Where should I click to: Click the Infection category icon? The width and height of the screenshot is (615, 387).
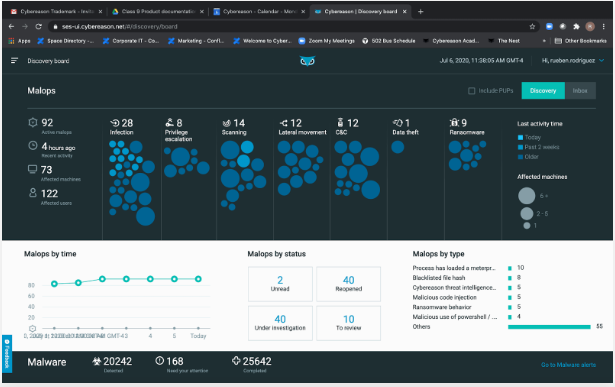tap(115, 123)
